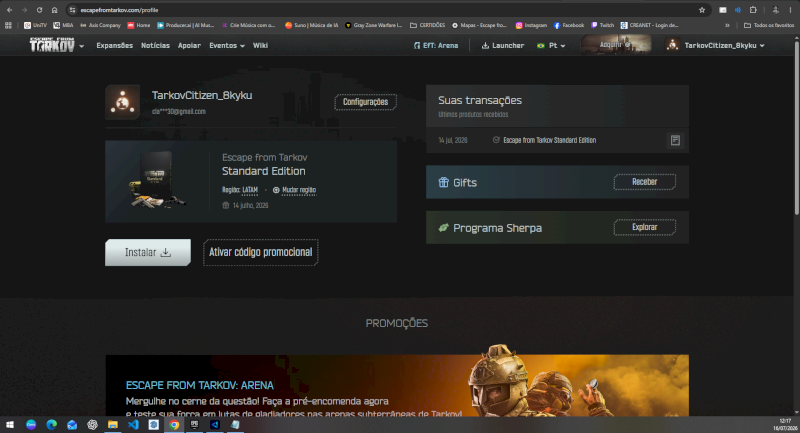Click the Standard Edition box art thumbnail

tap(156, 180)
